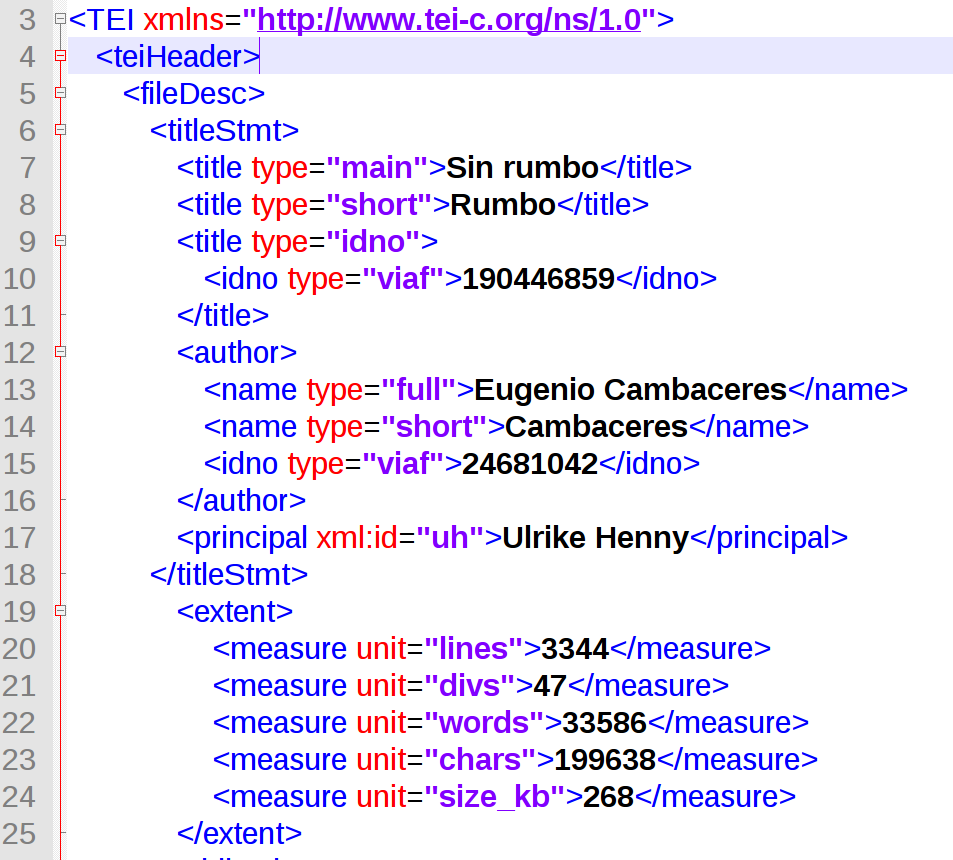
Task: Fold the extent element on line 19
Action: point(61,611)
